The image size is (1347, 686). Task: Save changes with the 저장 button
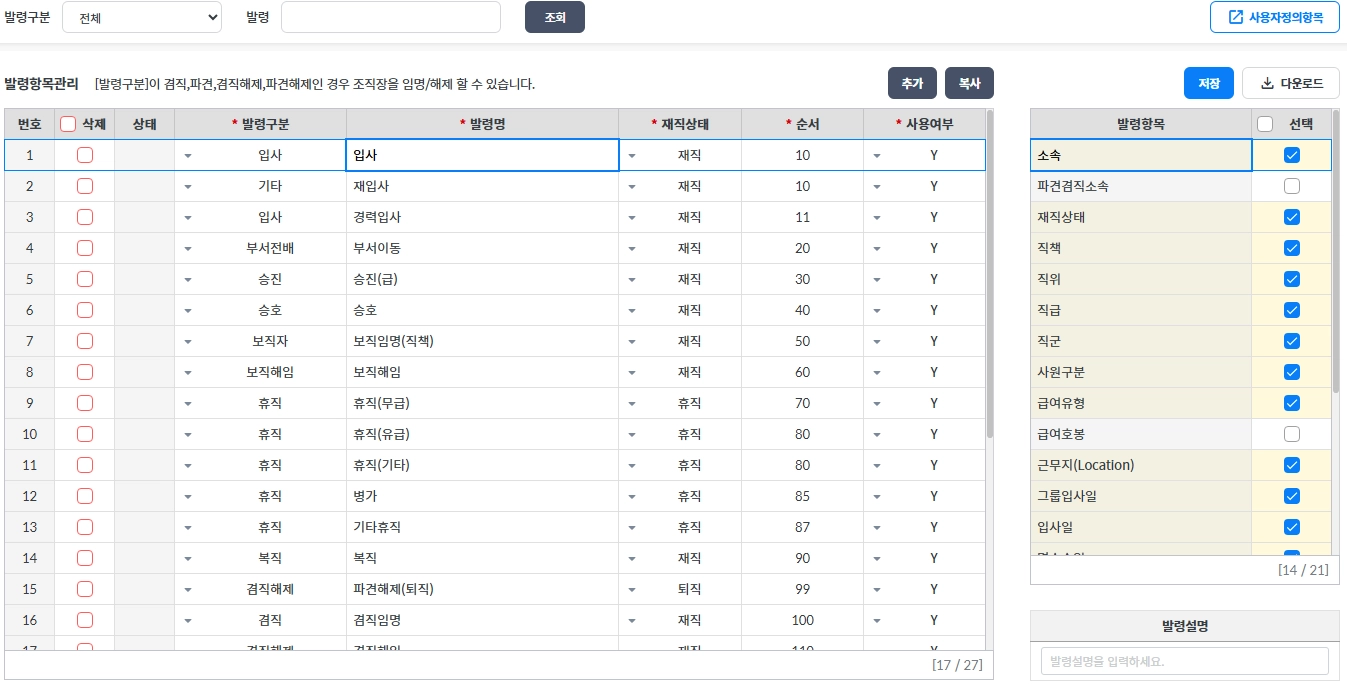click(1208, 84)
